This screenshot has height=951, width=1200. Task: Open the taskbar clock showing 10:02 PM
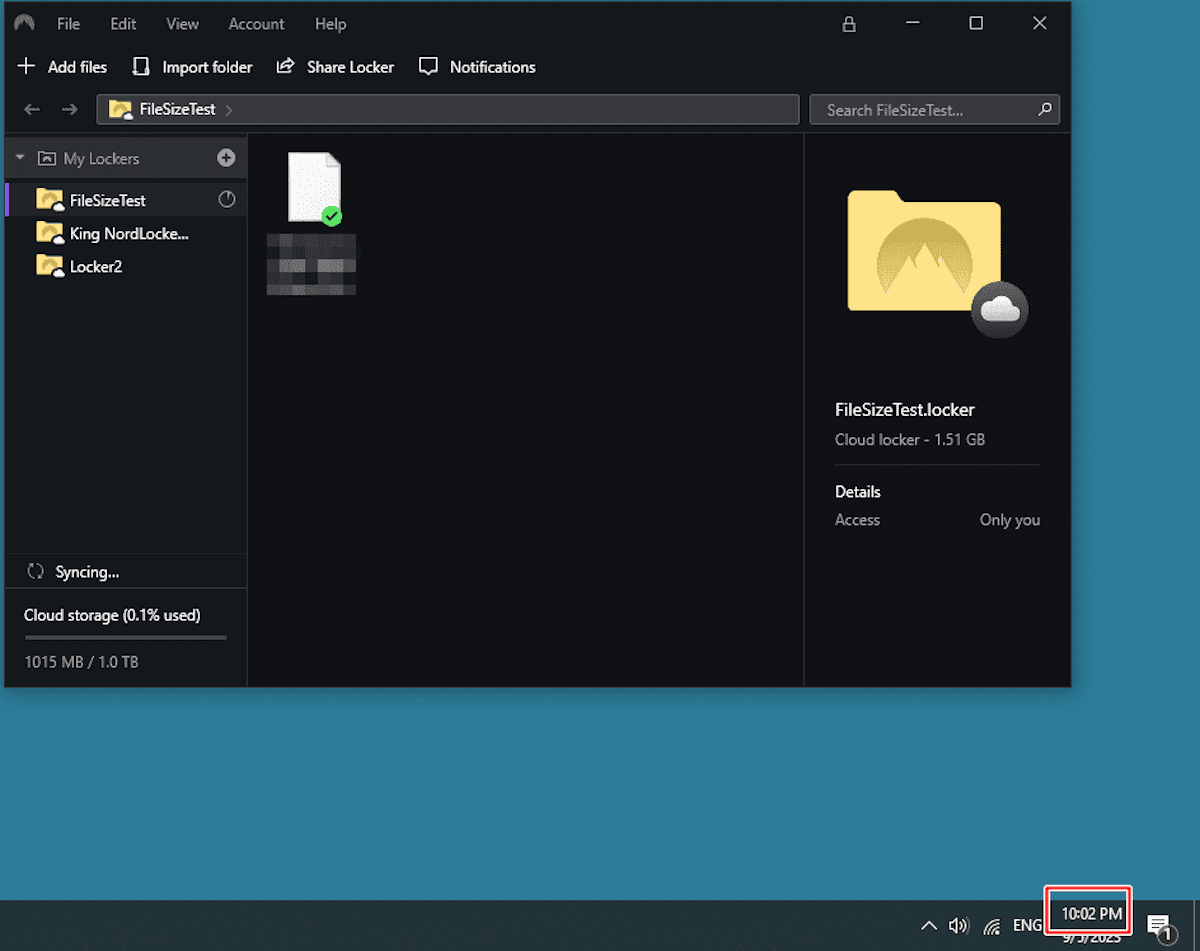pyautogui.click(x=1091, y=914)
